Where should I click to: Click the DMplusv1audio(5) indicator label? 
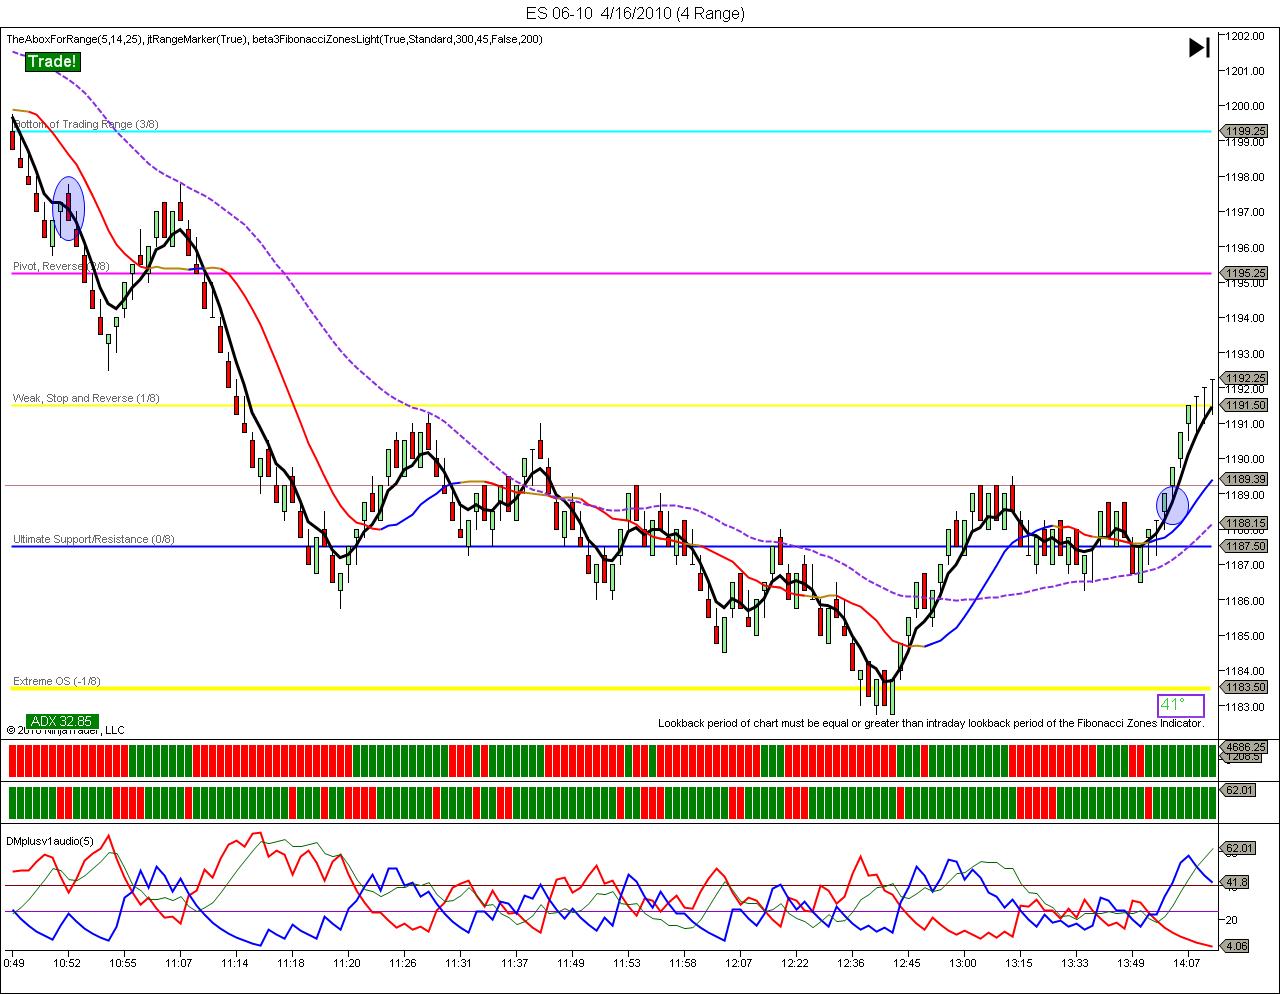50,841
